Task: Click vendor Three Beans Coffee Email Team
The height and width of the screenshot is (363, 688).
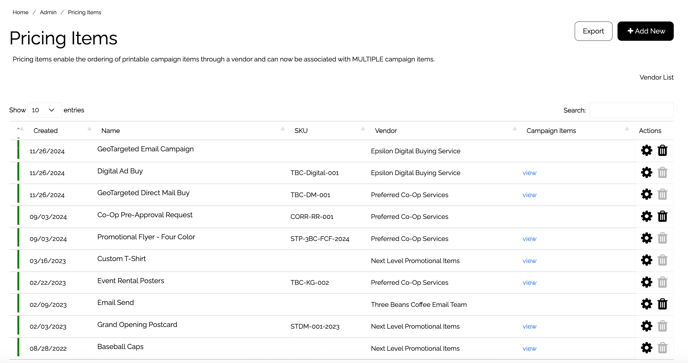Action: (x=419, y=305)
